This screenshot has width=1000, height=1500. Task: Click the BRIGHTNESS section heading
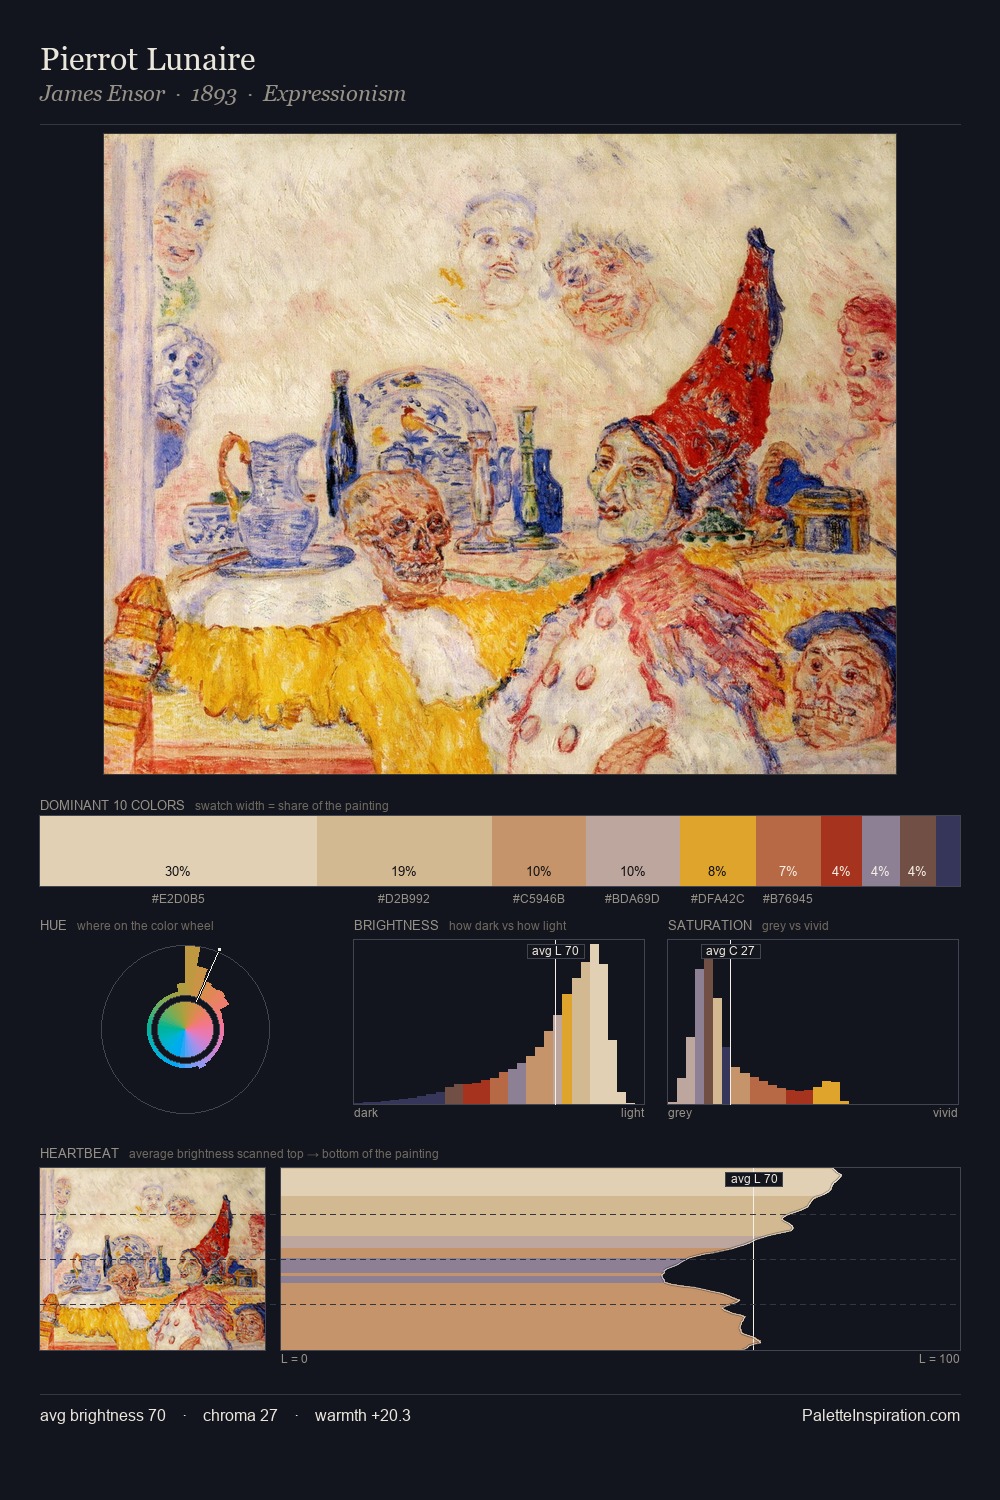point(396,925)
